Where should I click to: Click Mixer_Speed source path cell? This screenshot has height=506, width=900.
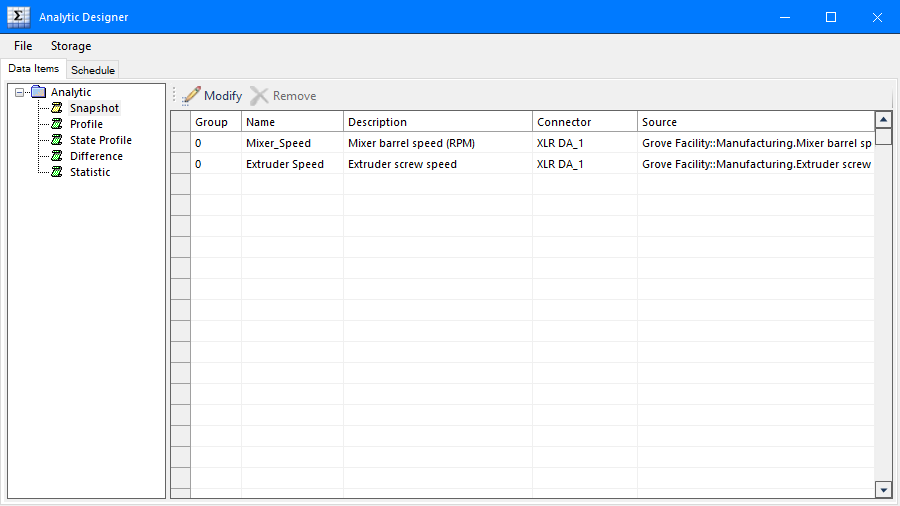[x=755, y=143]
